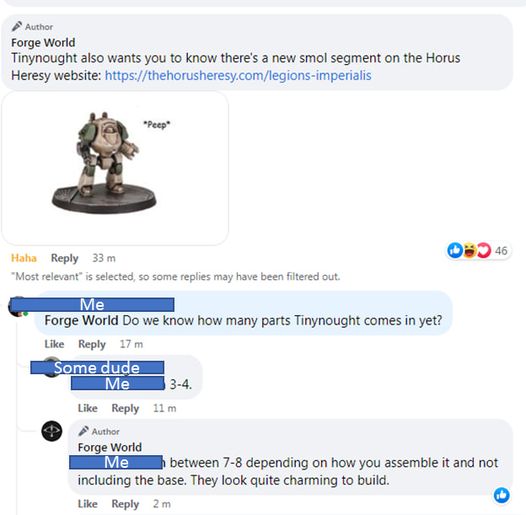Reply to the question about Tinynought parts

point(92,344)
